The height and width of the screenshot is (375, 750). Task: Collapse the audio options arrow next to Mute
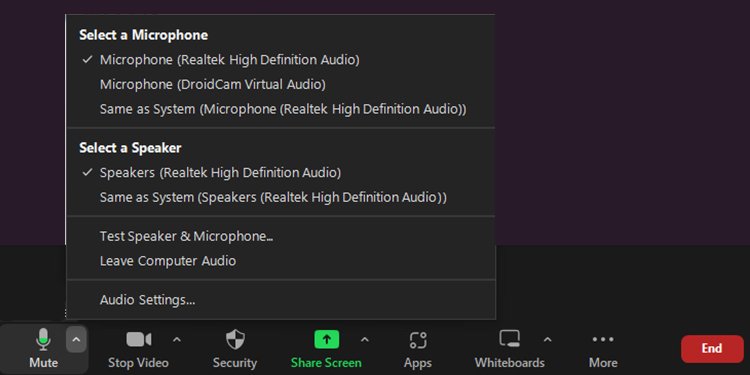[x=76, y=340]
